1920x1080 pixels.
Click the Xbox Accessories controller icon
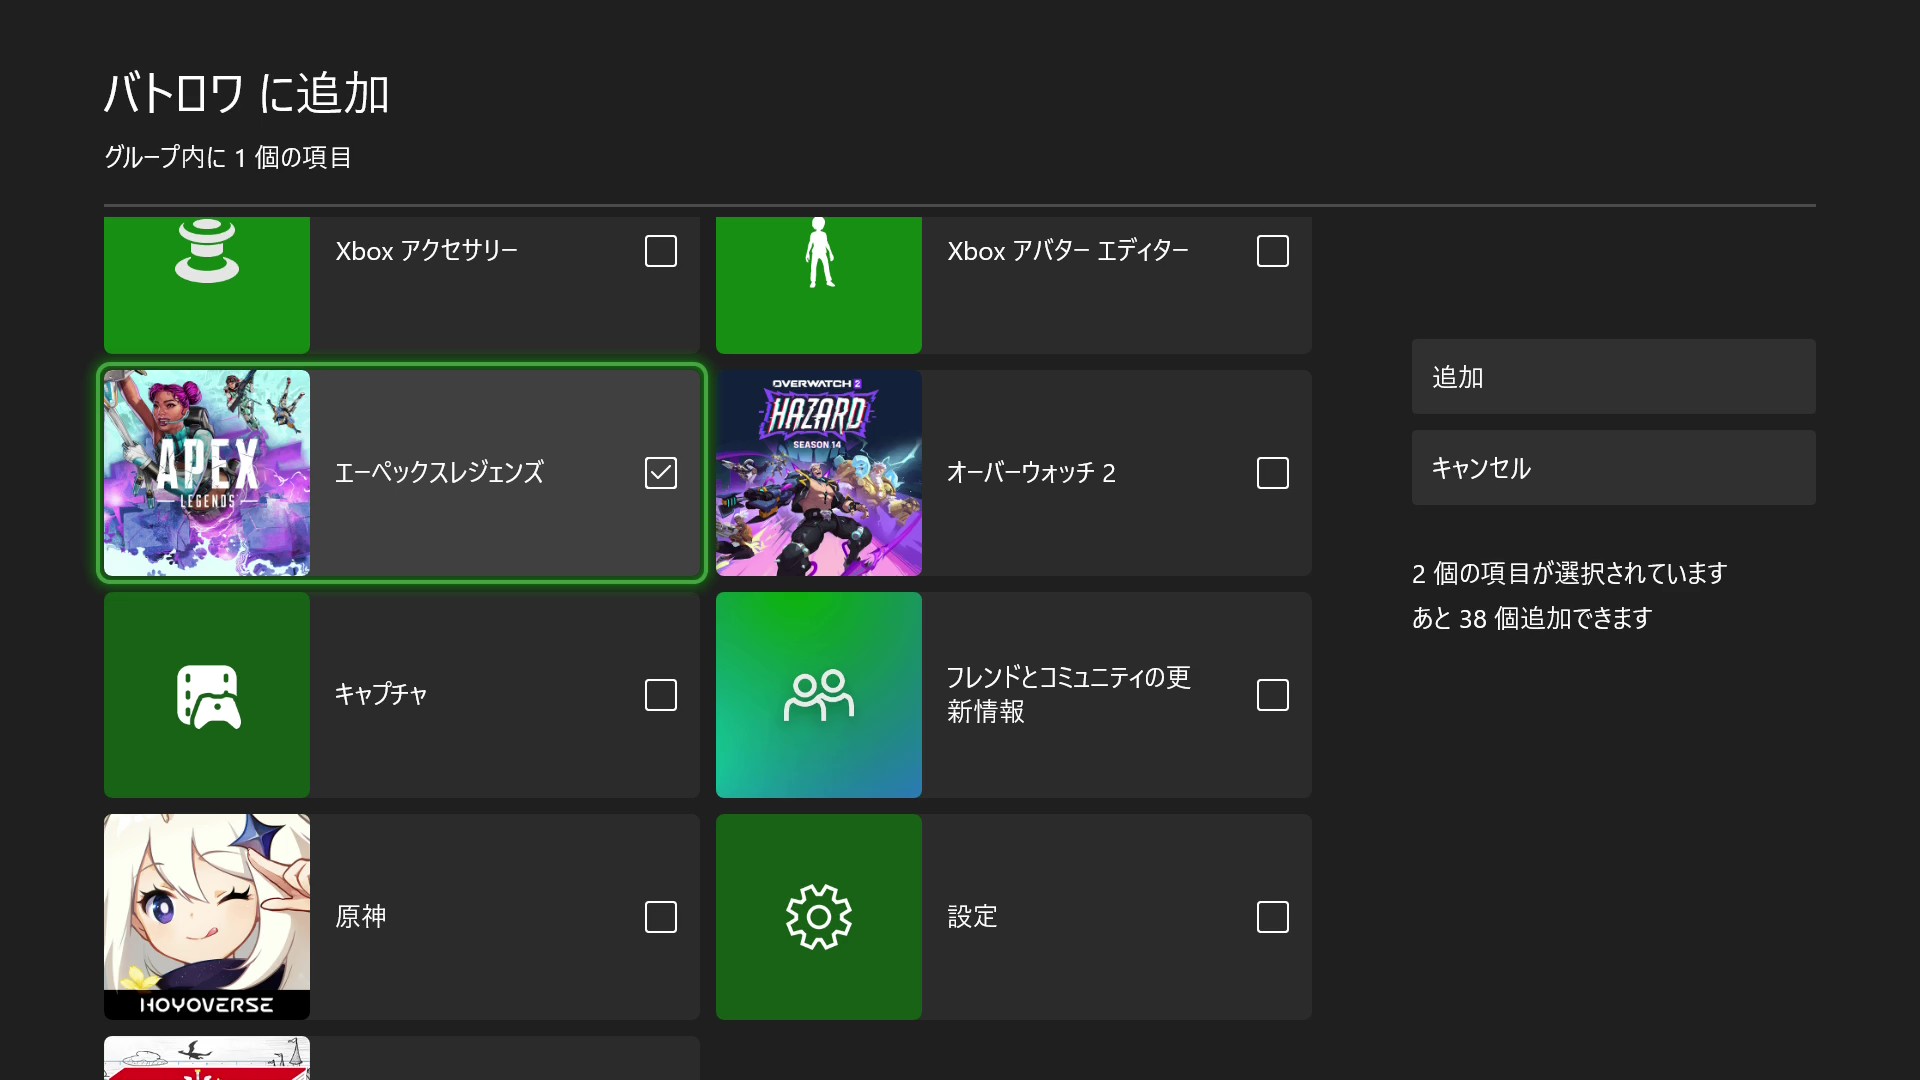pos(207,252)
